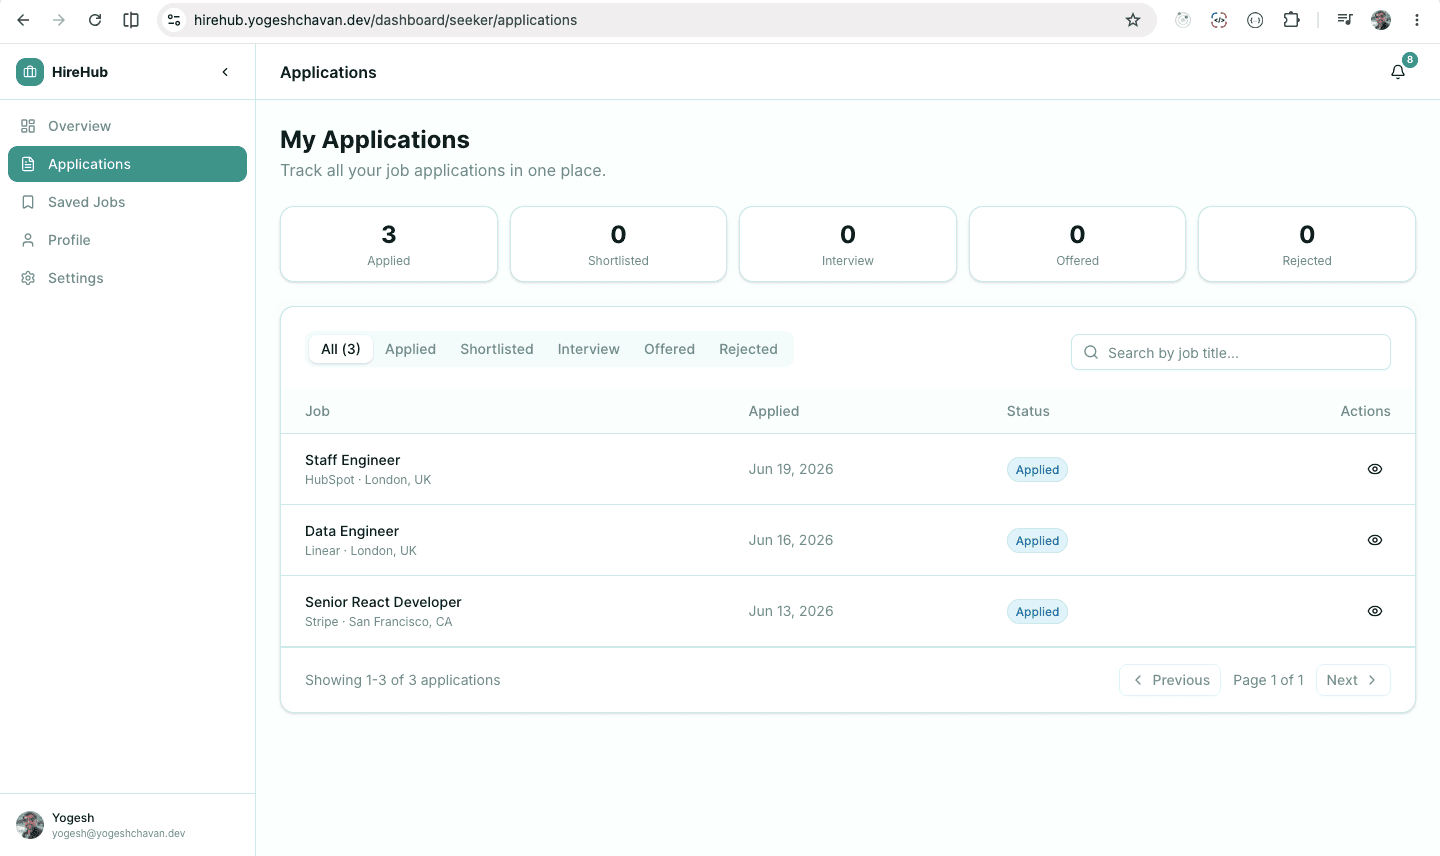The width and height of the screenshot is (1440, 856).
Task: Select the All (3) tab
Action: point(341,349)
